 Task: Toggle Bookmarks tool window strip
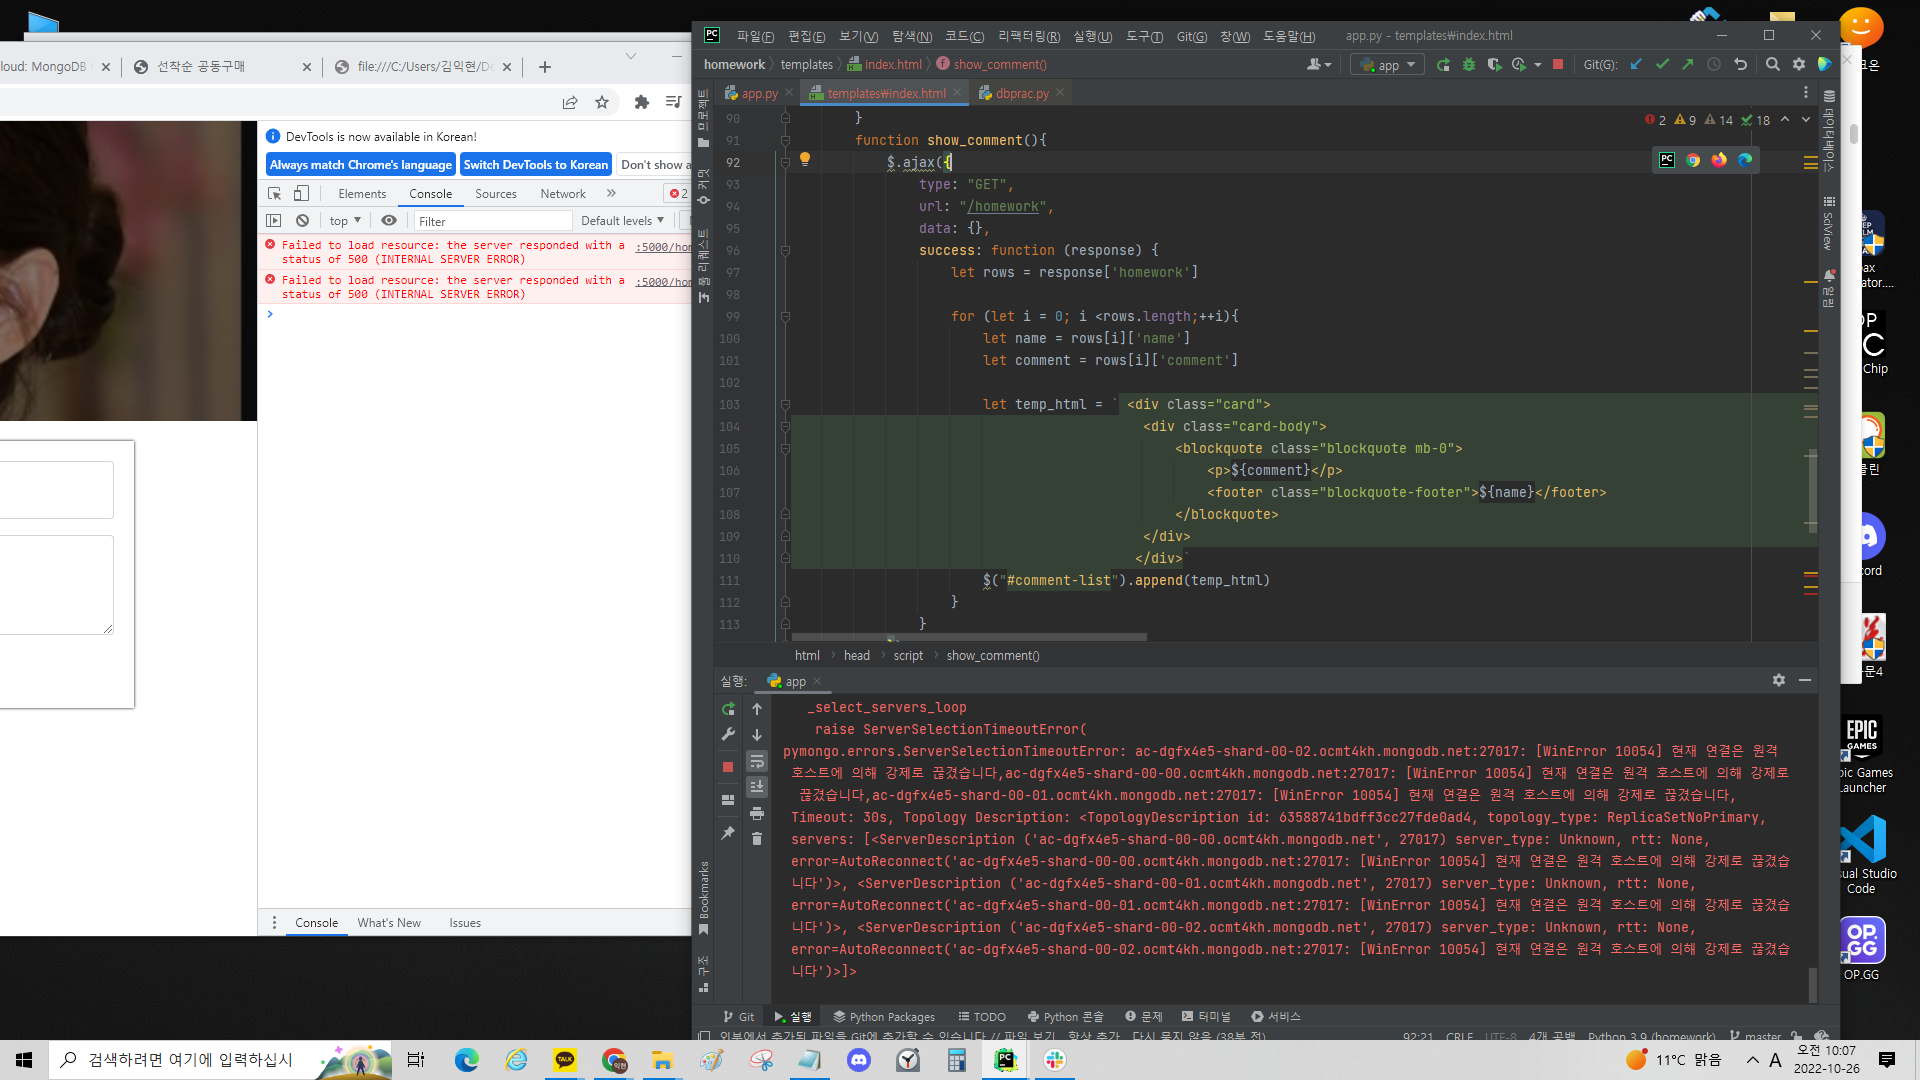tap(704, 898)
